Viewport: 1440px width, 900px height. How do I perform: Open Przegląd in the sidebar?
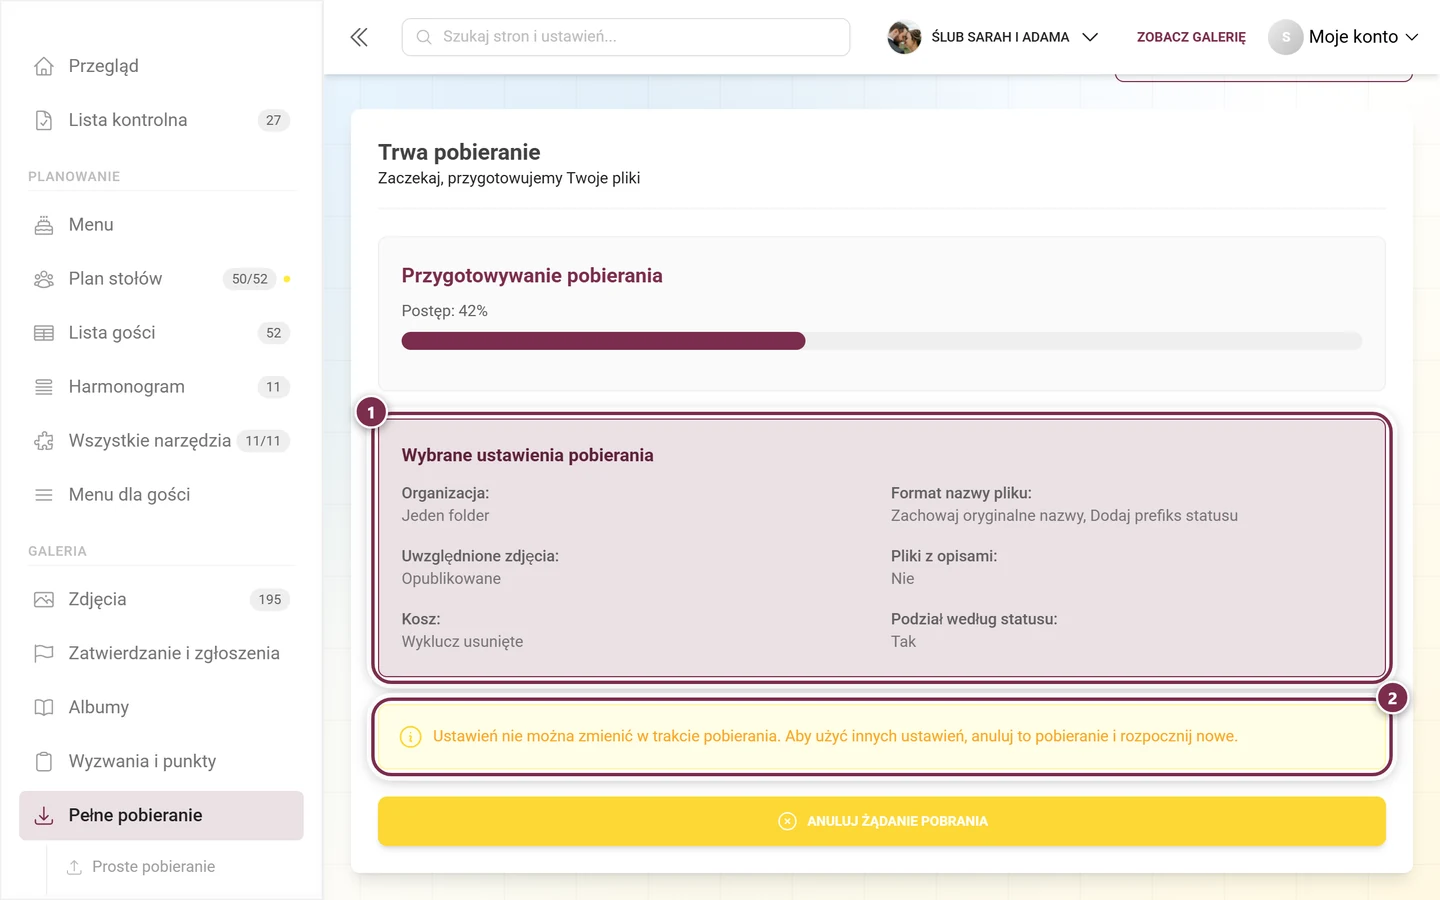161,66
